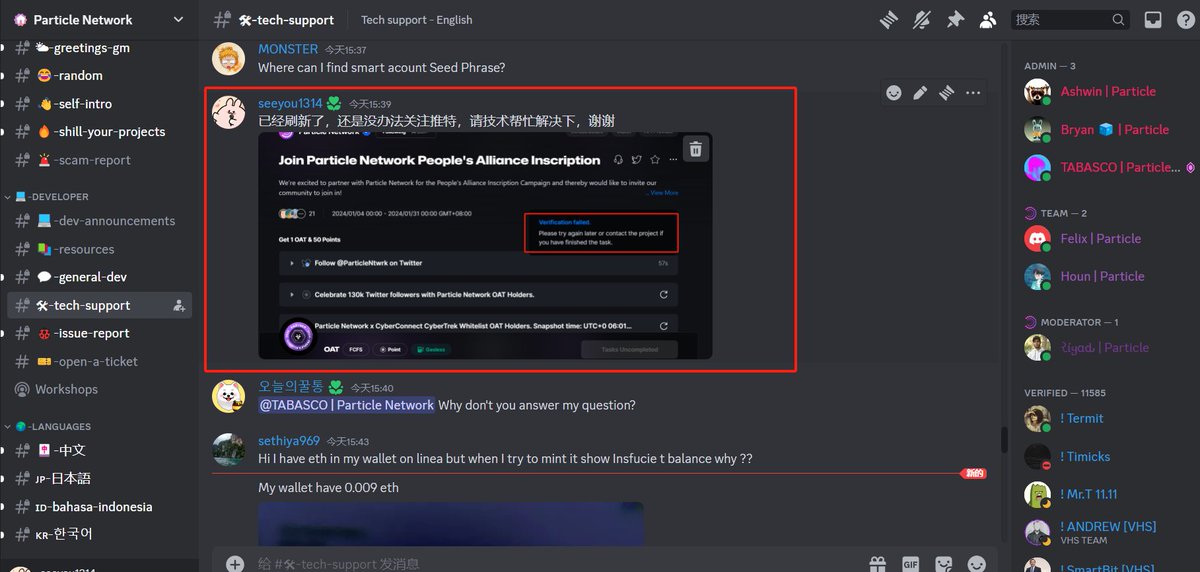Open the scam-report channel
This screenshot has height=572, width=1200.
coord(99,160)
